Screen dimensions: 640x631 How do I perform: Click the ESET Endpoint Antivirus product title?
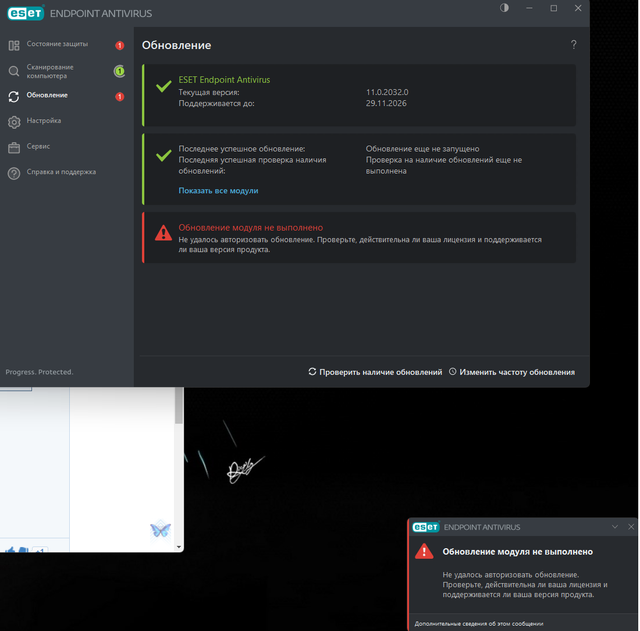point(224,80)
